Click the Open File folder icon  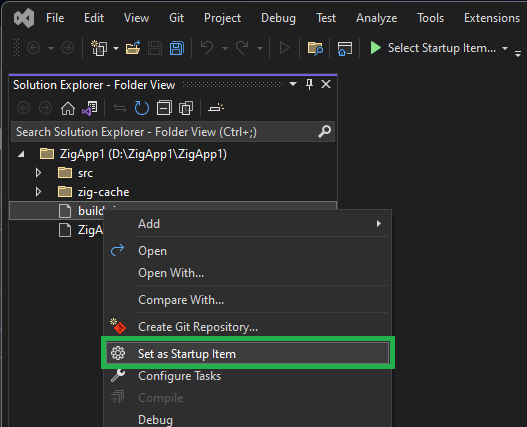click(133, 48)
